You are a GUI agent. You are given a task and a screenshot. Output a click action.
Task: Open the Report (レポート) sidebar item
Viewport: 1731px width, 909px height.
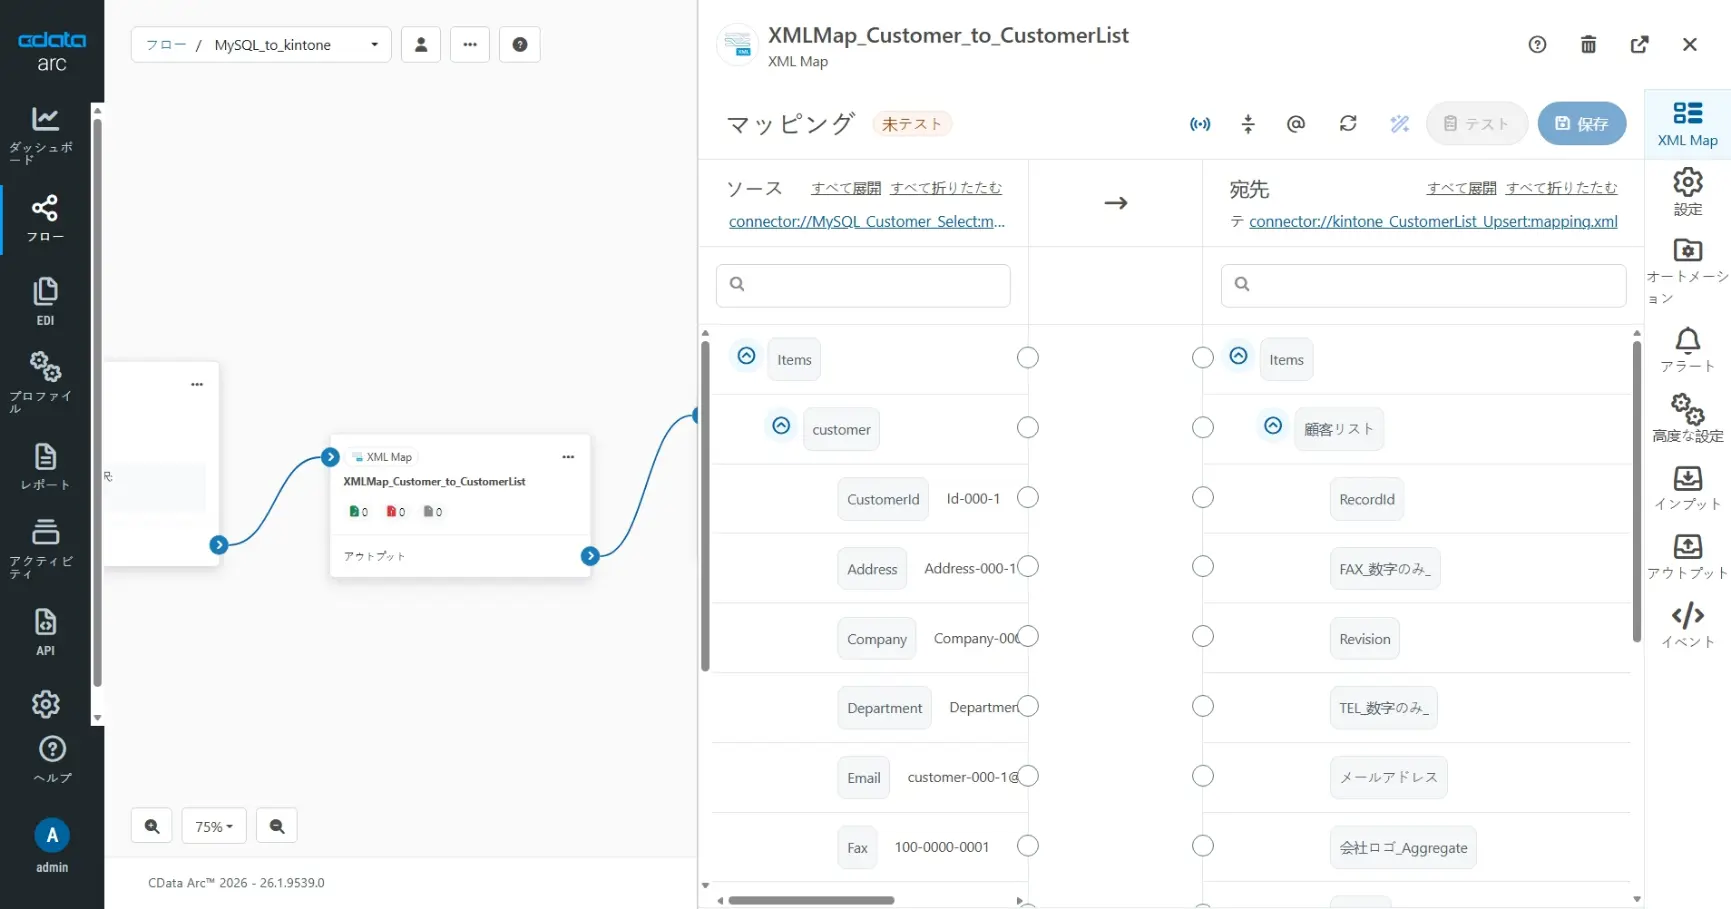(x=45, y=466)
